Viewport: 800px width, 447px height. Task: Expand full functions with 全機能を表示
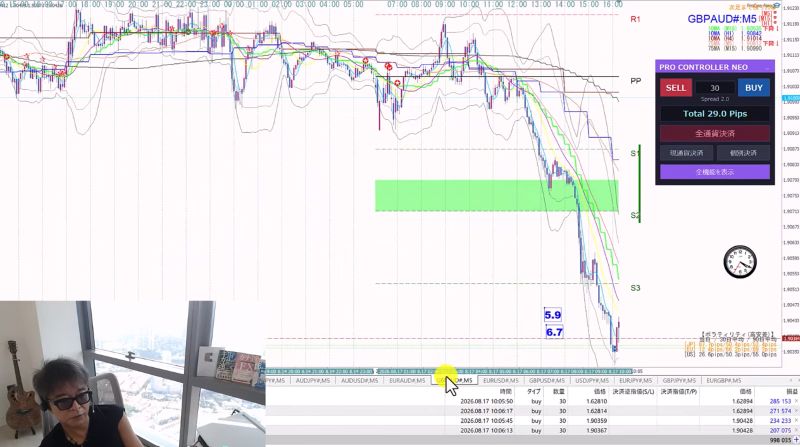click(715, 172)
